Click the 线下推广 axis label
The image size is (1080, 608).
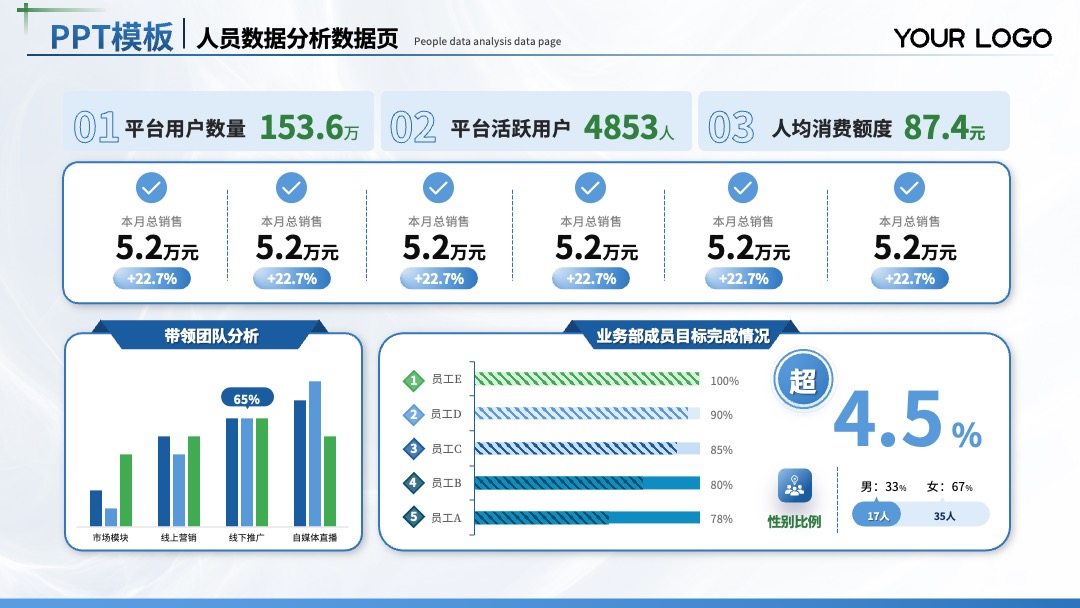coord(246,537)
